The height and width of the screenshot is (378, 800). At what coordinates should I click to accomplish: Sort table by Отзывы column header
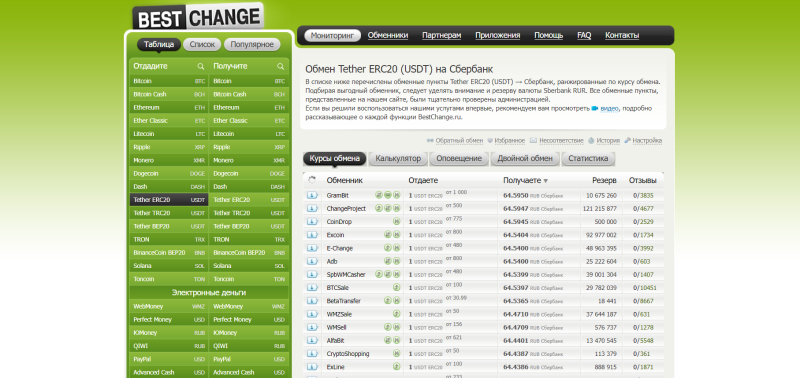[x=642, y=180]
